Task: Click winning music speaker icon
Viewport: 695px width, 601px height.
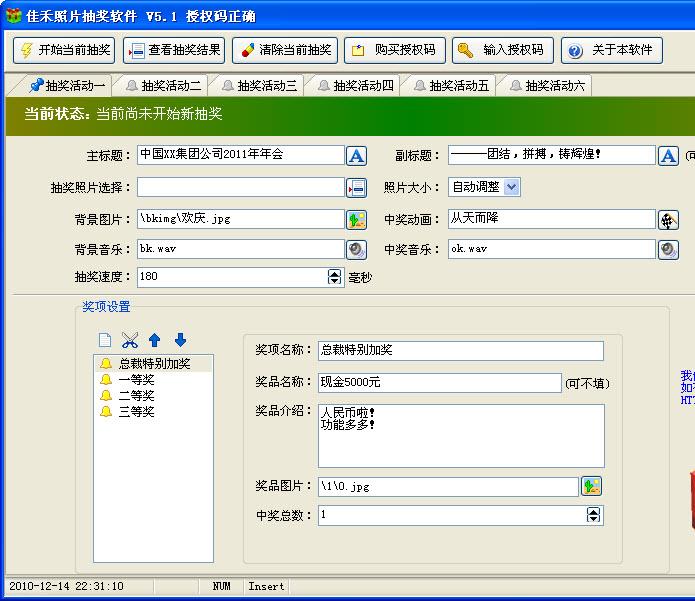Action: [669, 249]
